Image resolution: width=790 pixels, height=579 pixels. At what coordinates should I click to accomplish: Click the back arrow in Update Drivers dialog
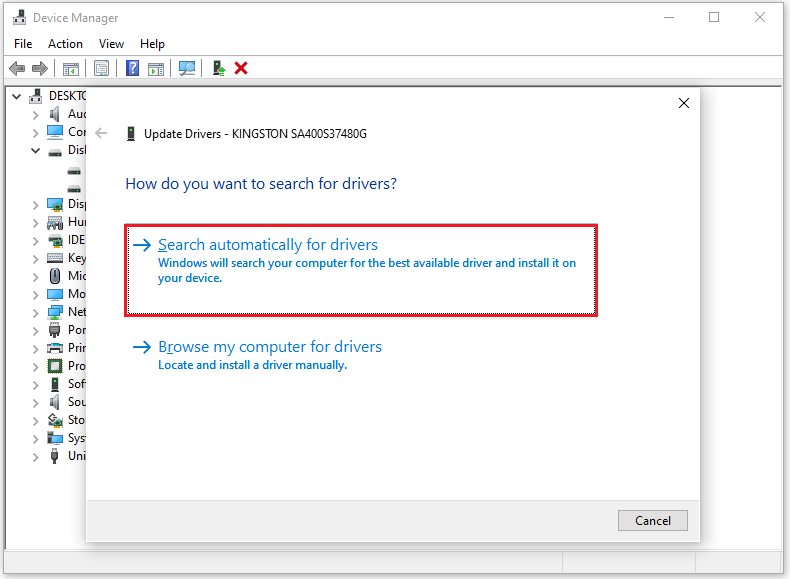coord(101,133)
